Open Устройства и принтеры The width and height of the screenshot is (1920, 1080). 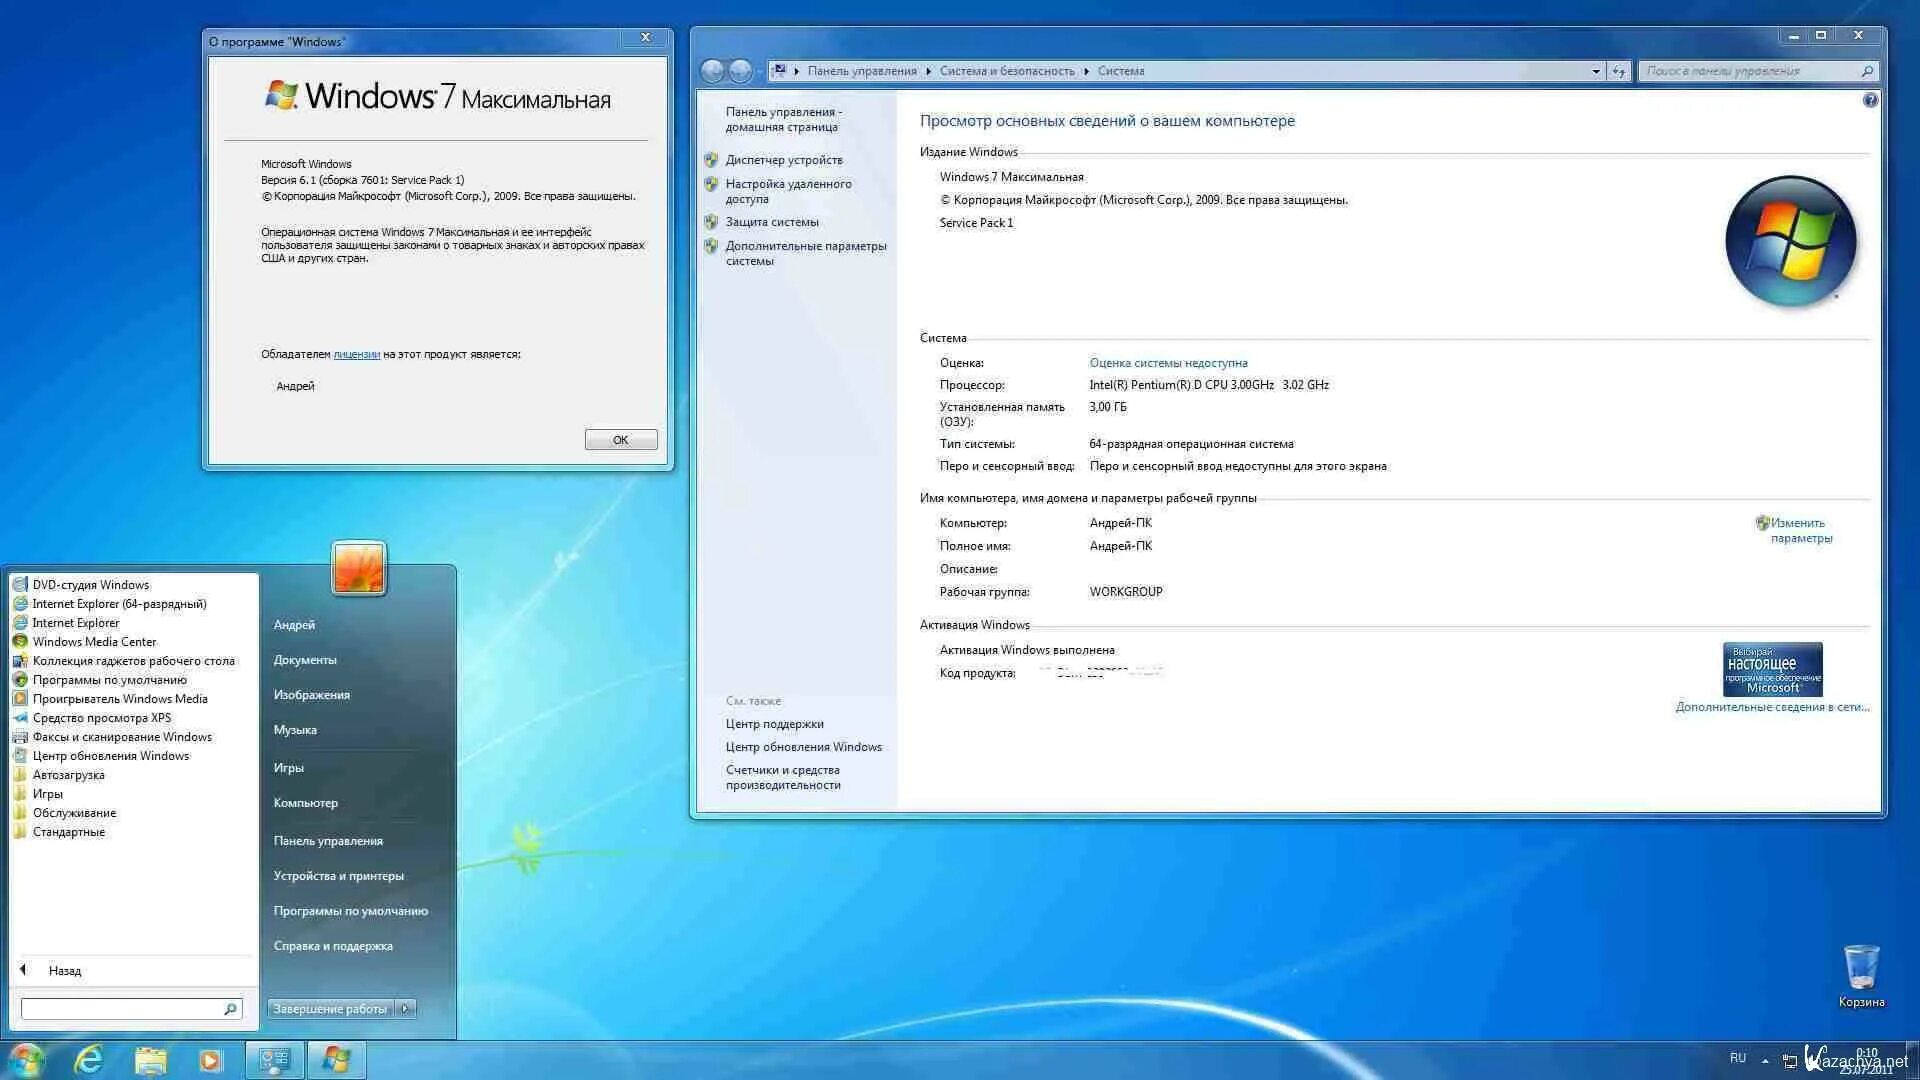click(x=339, y=876)
